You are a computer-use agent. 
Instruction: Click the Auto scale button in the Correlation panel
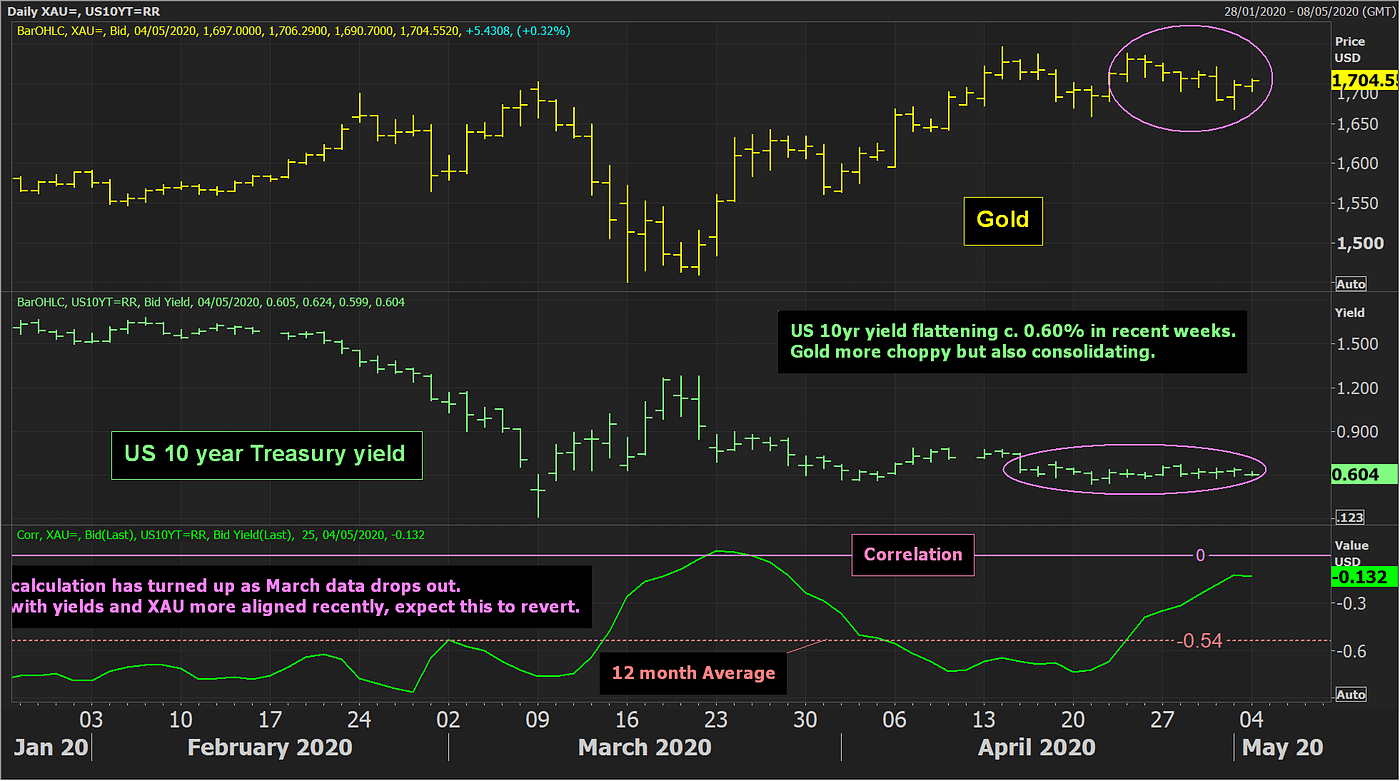tap(1350, 694)
